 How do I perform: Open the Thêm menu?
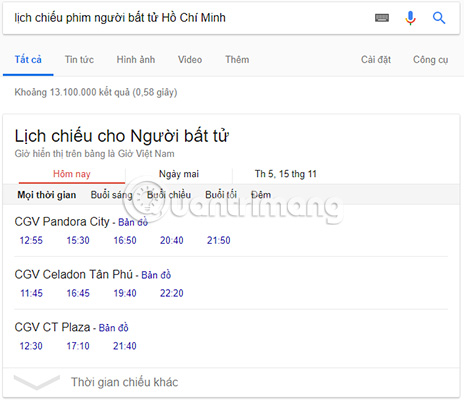click(237, 60)
